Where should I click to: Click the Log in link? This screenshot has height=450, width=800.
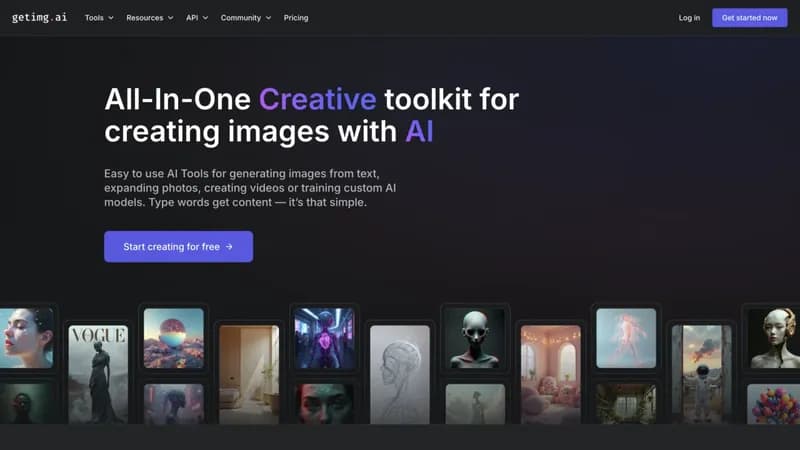coord(689,18)
